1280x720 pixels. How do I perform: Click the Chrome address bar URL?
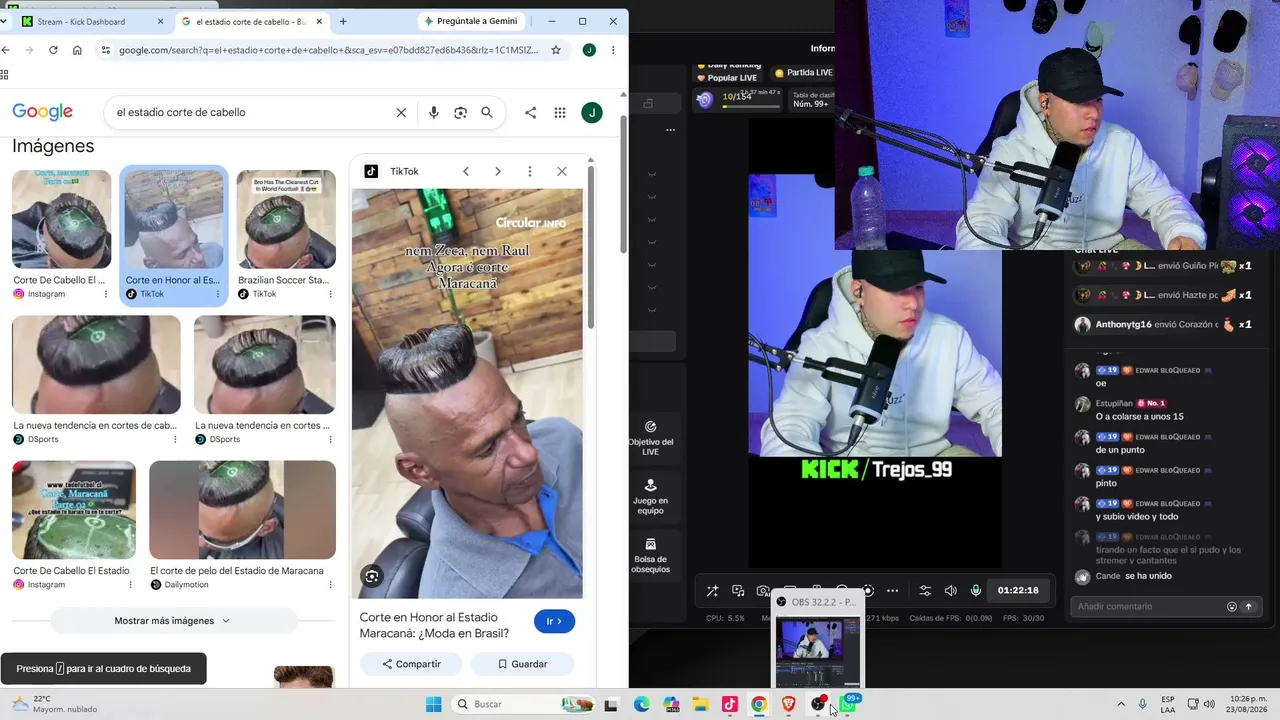pos(328,50)
